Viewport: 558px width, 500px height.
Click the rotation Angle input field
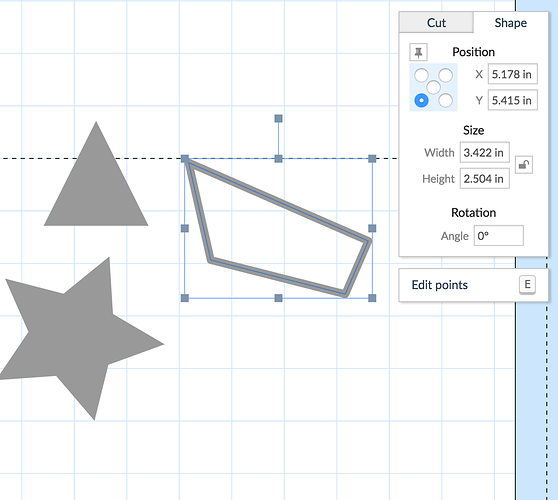499,236
